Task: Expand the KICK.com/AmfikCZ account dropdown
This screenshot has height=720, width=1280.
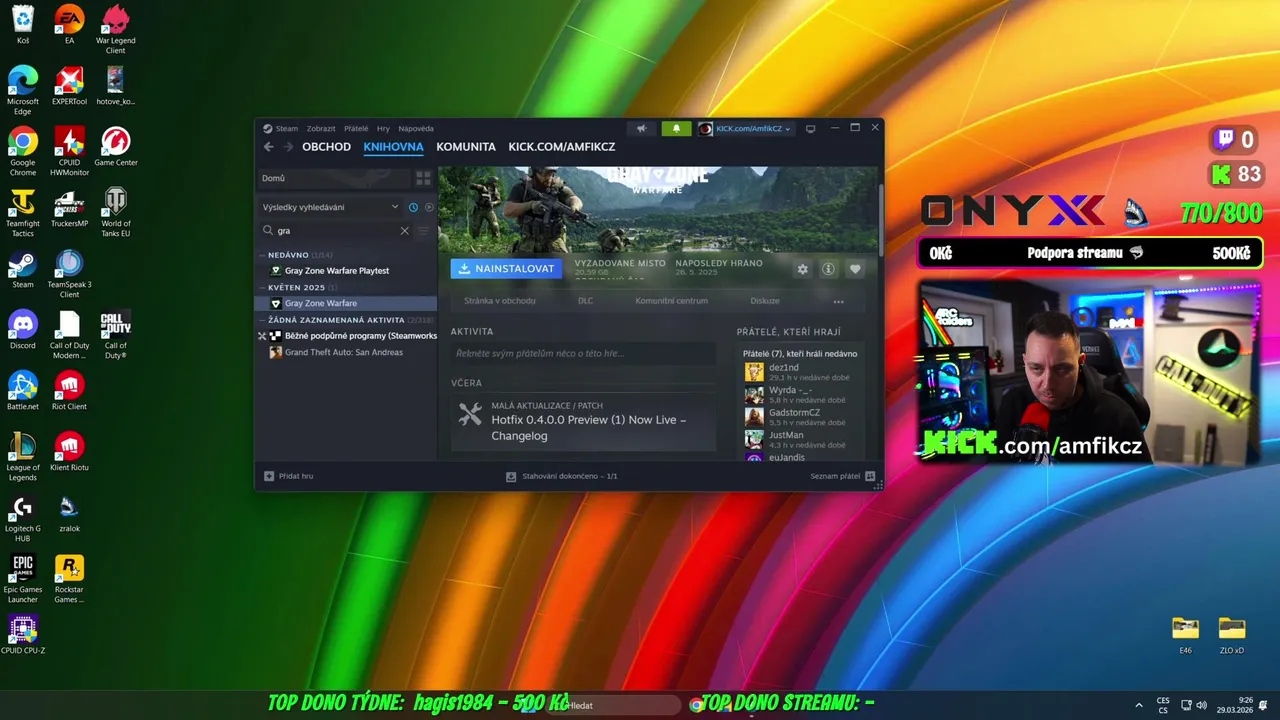Action: click(x=745, y=128)
